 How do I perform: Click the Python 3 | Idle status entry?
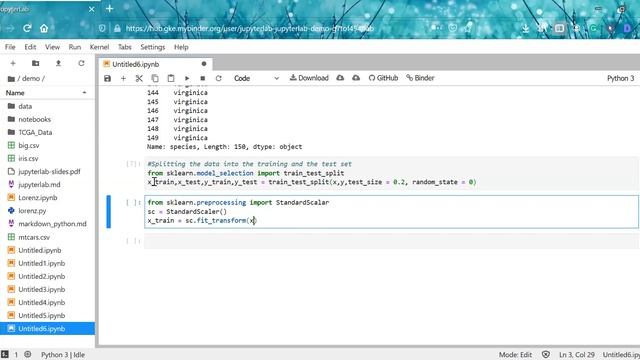pos(63,355)
